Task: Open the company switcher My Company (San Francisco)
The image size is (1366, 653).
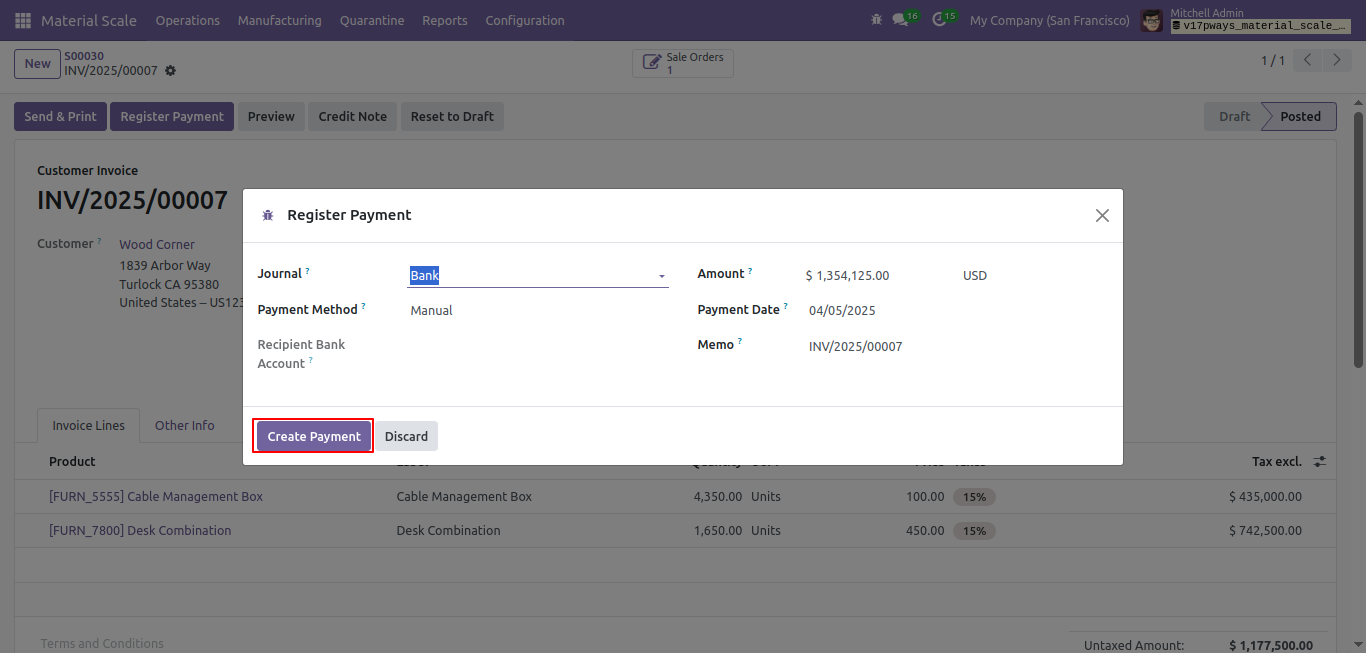Action: tap(1050, 20)
